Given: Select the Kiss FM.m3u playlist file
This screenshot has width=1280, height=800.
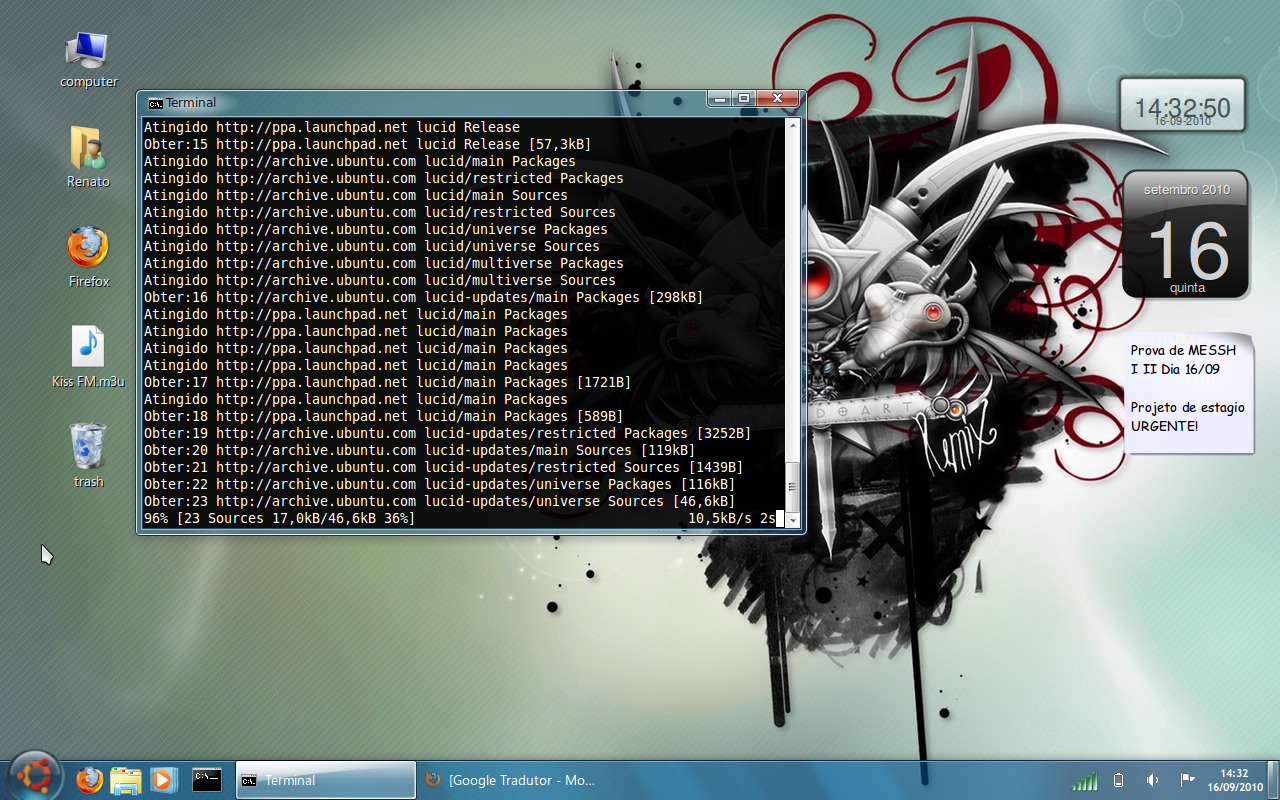Looking at the screenshot, I should (88, 357).
